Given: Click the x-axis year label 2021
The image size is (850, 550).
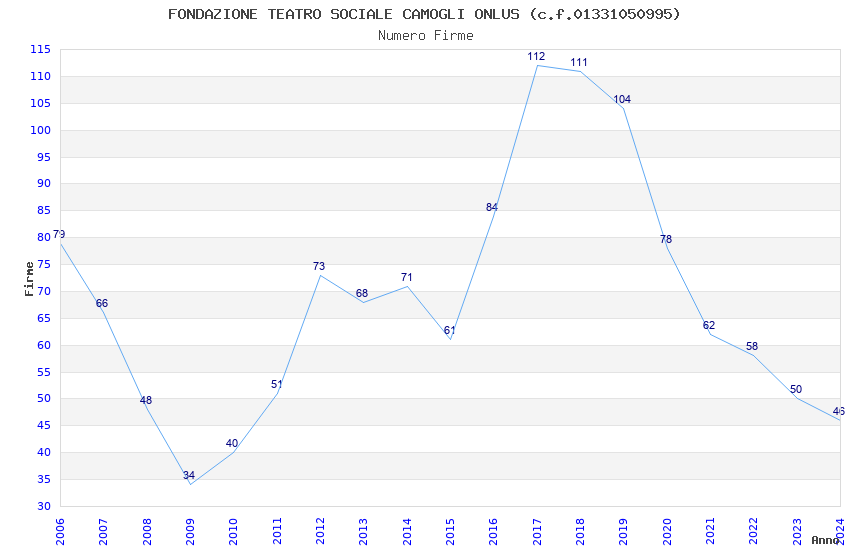Looking at the screenshot, I should [x=710, y=531].
